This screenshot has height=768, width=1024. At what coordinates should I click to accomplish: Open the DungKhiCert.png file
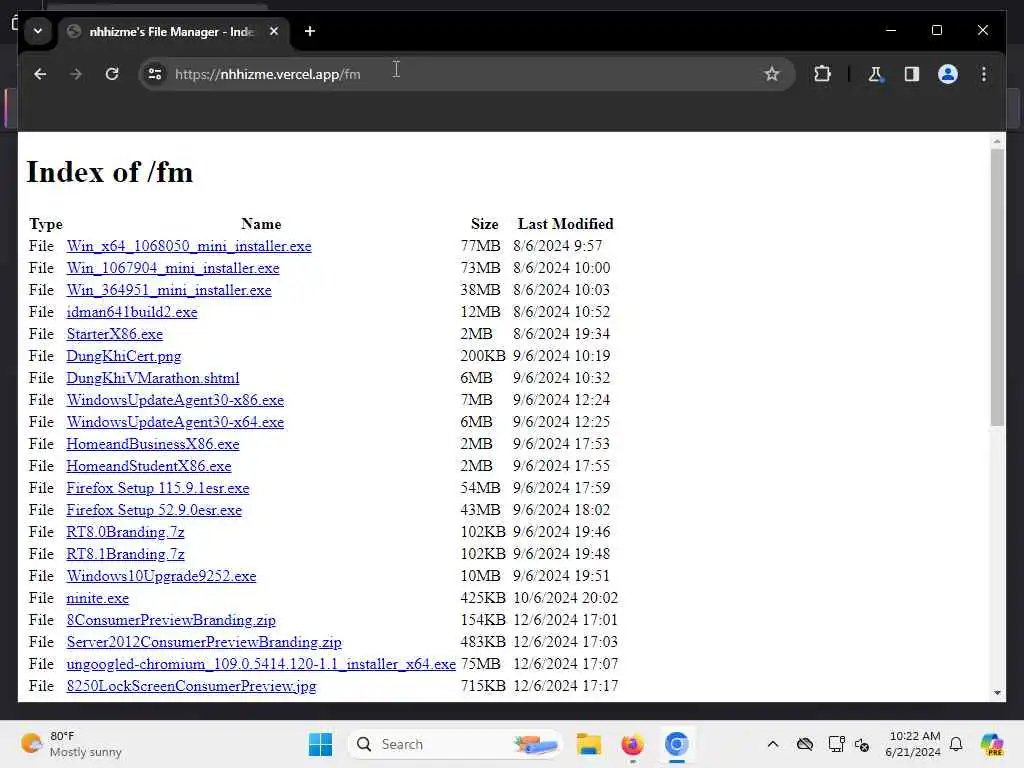[123, 356]
